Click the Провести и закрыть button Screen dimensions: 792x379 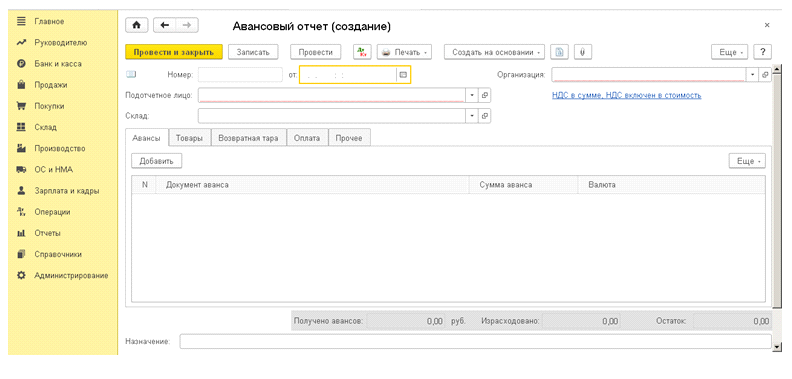click(x=174, y=52)
